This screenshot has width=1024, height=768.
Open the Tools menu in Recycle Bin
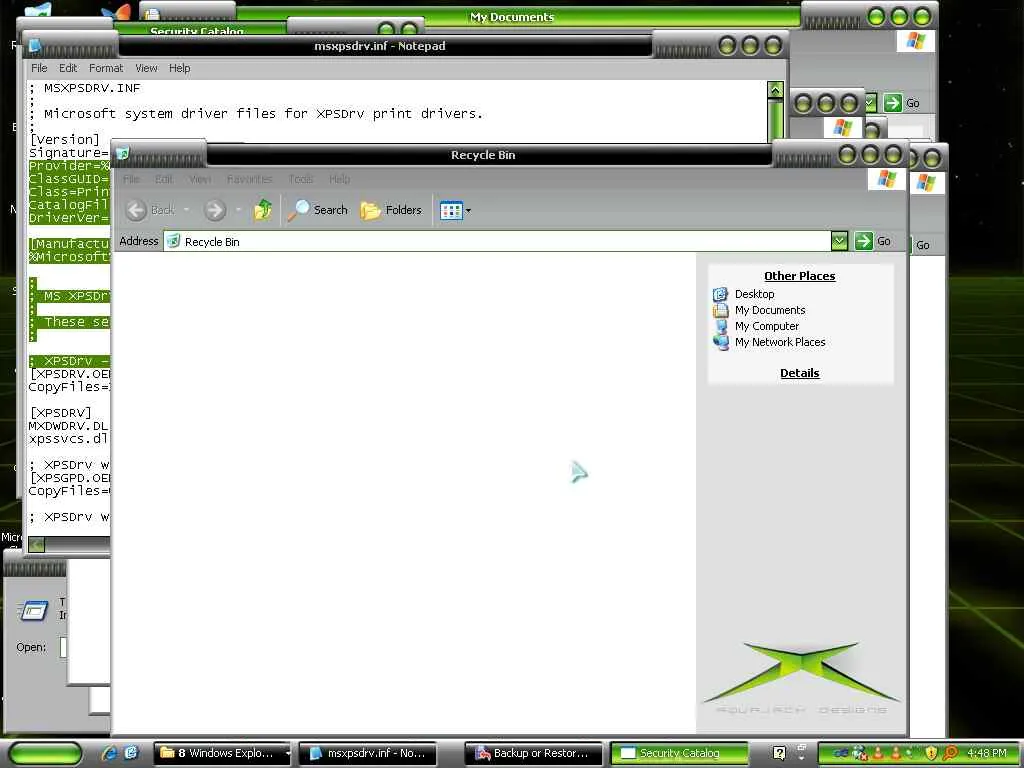[x=300, y=179]
